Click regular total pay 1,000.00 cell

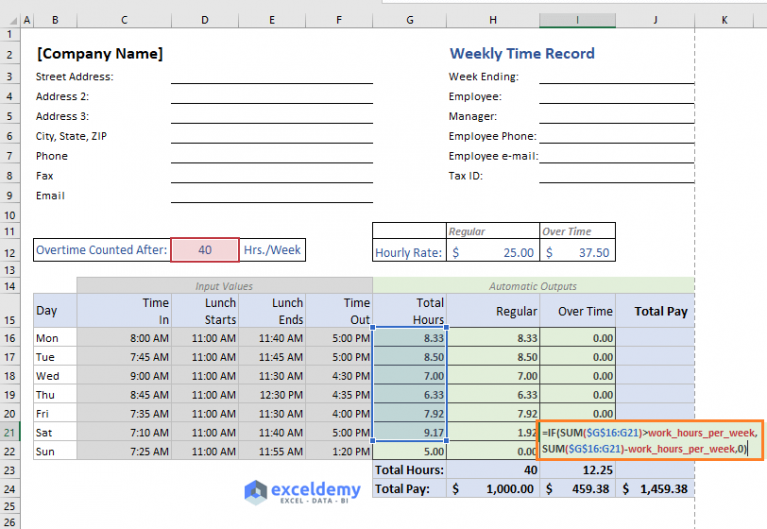[x=493, y=489]
